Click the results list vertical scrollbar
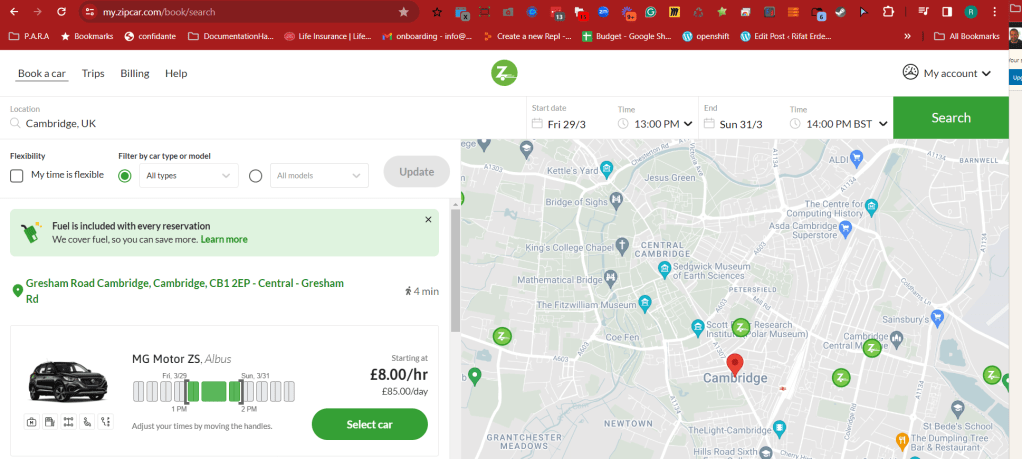Screen dimensions: 1022x459 [x=456, y=269]
